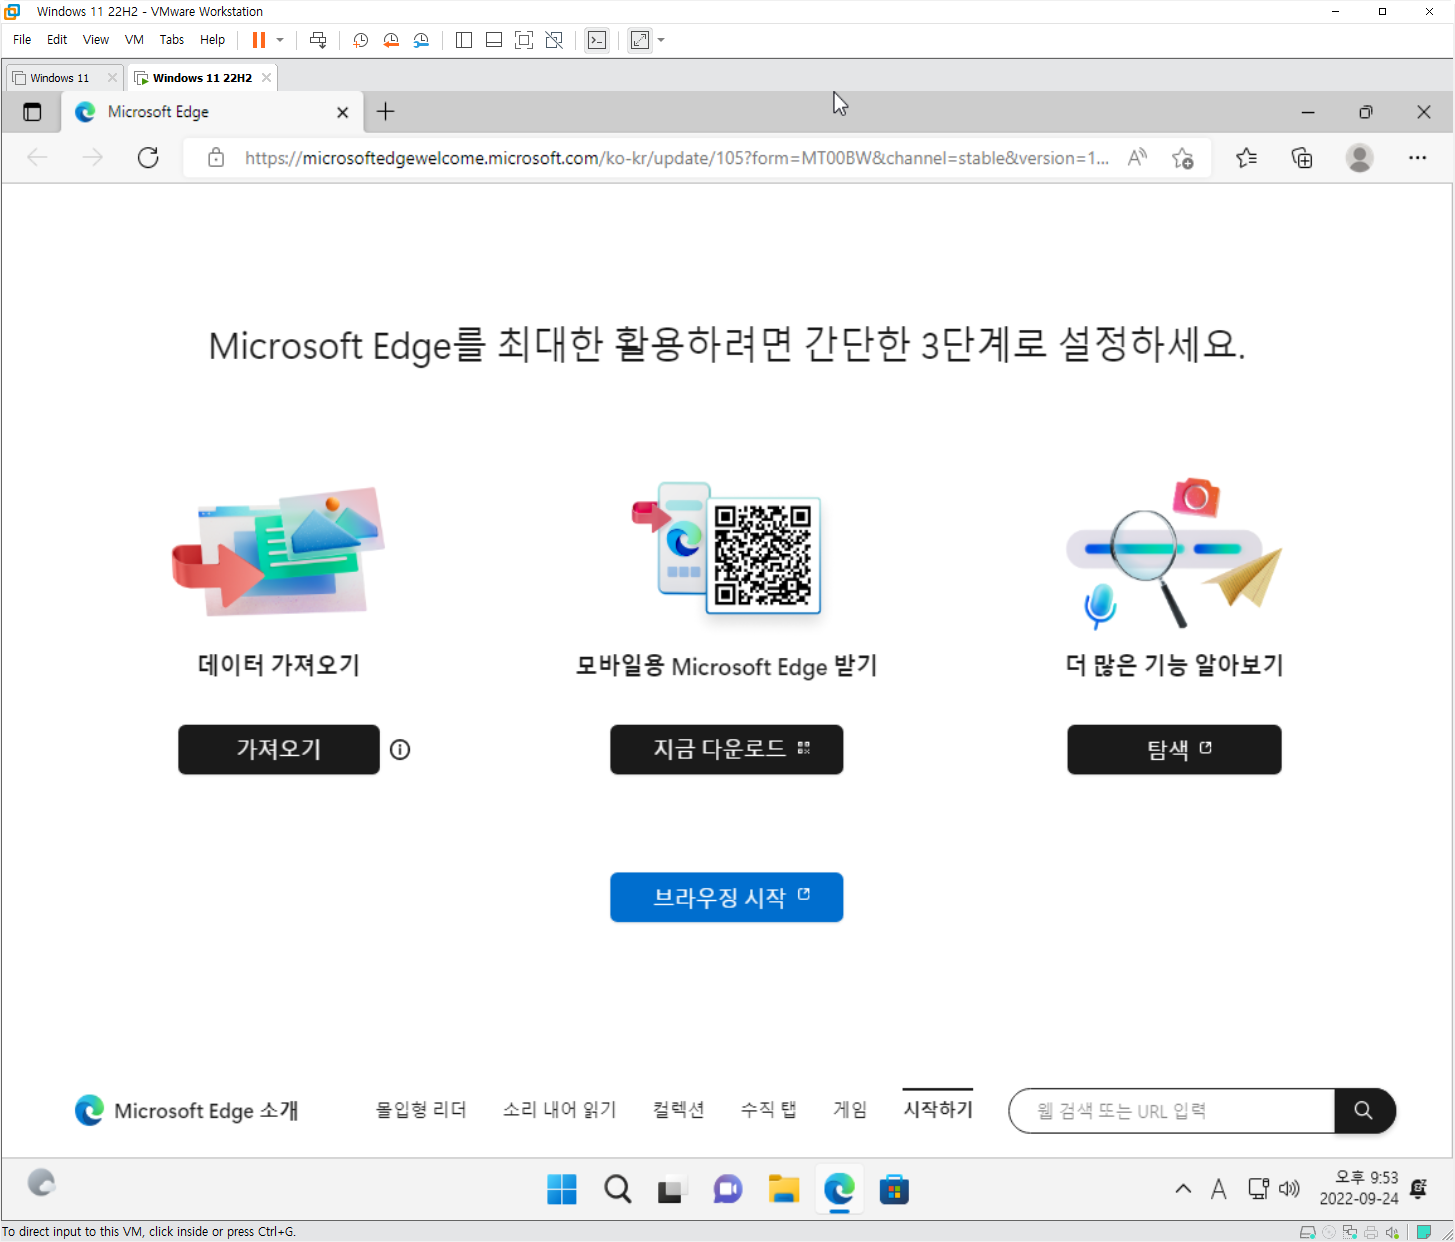
Task: Open the 컬렉션 footer link
Action: tap(679, 1110)
